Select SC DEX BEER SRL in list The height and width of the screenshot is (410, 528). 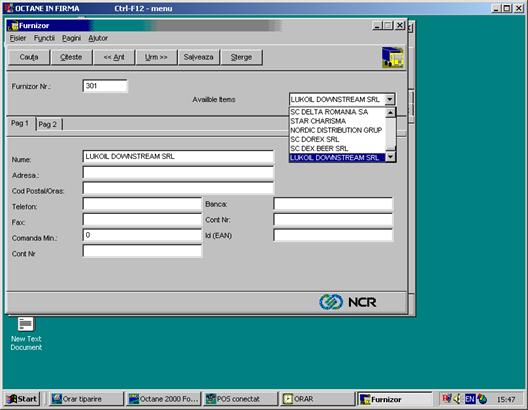click(337, 148)
